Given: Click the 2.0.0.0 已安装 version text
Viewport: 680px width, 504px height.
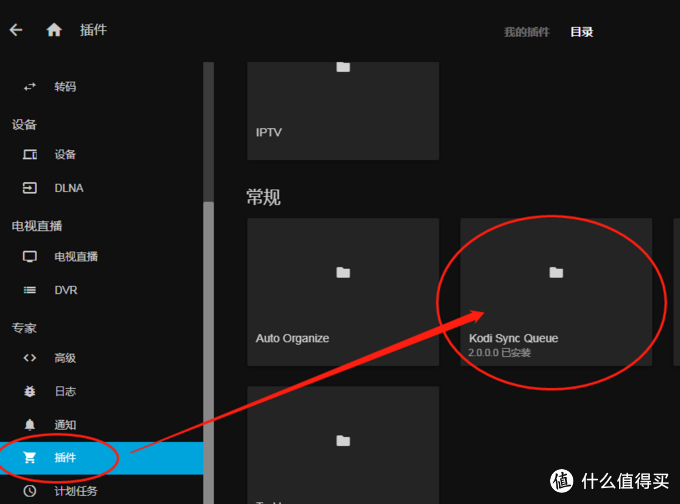Looking at the screenshot, I should 500,353.
